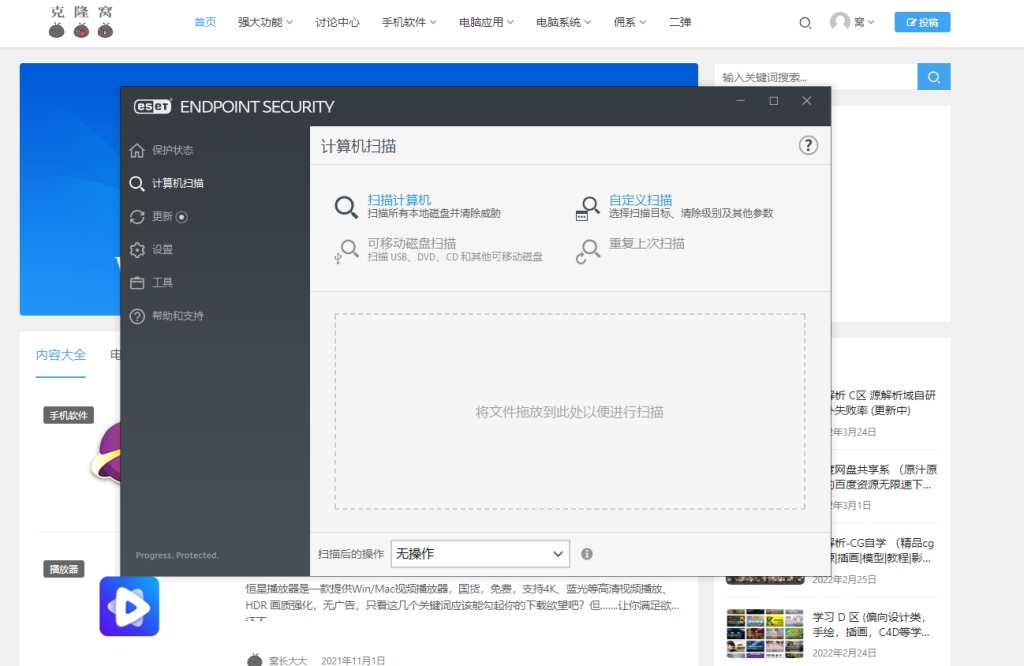Click the author name 窝长大大

288,660
